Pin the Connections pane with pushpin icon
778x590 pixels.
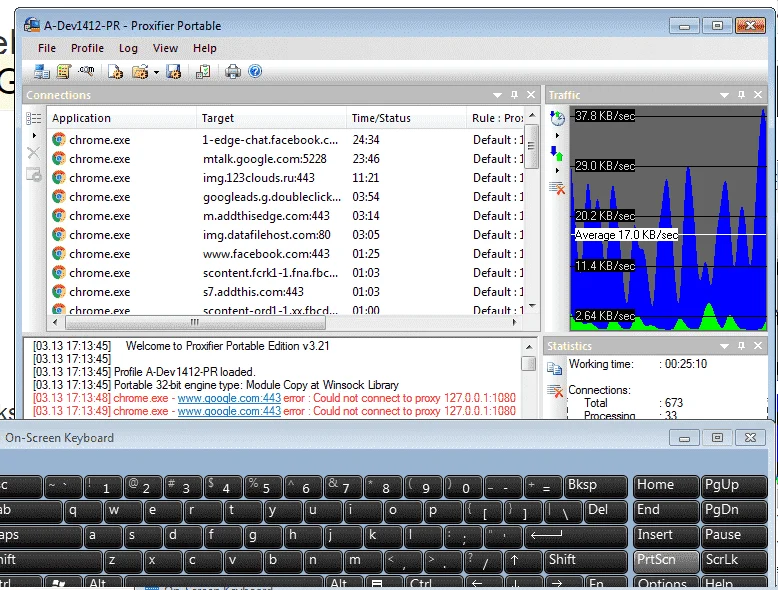tap(515, 95)
